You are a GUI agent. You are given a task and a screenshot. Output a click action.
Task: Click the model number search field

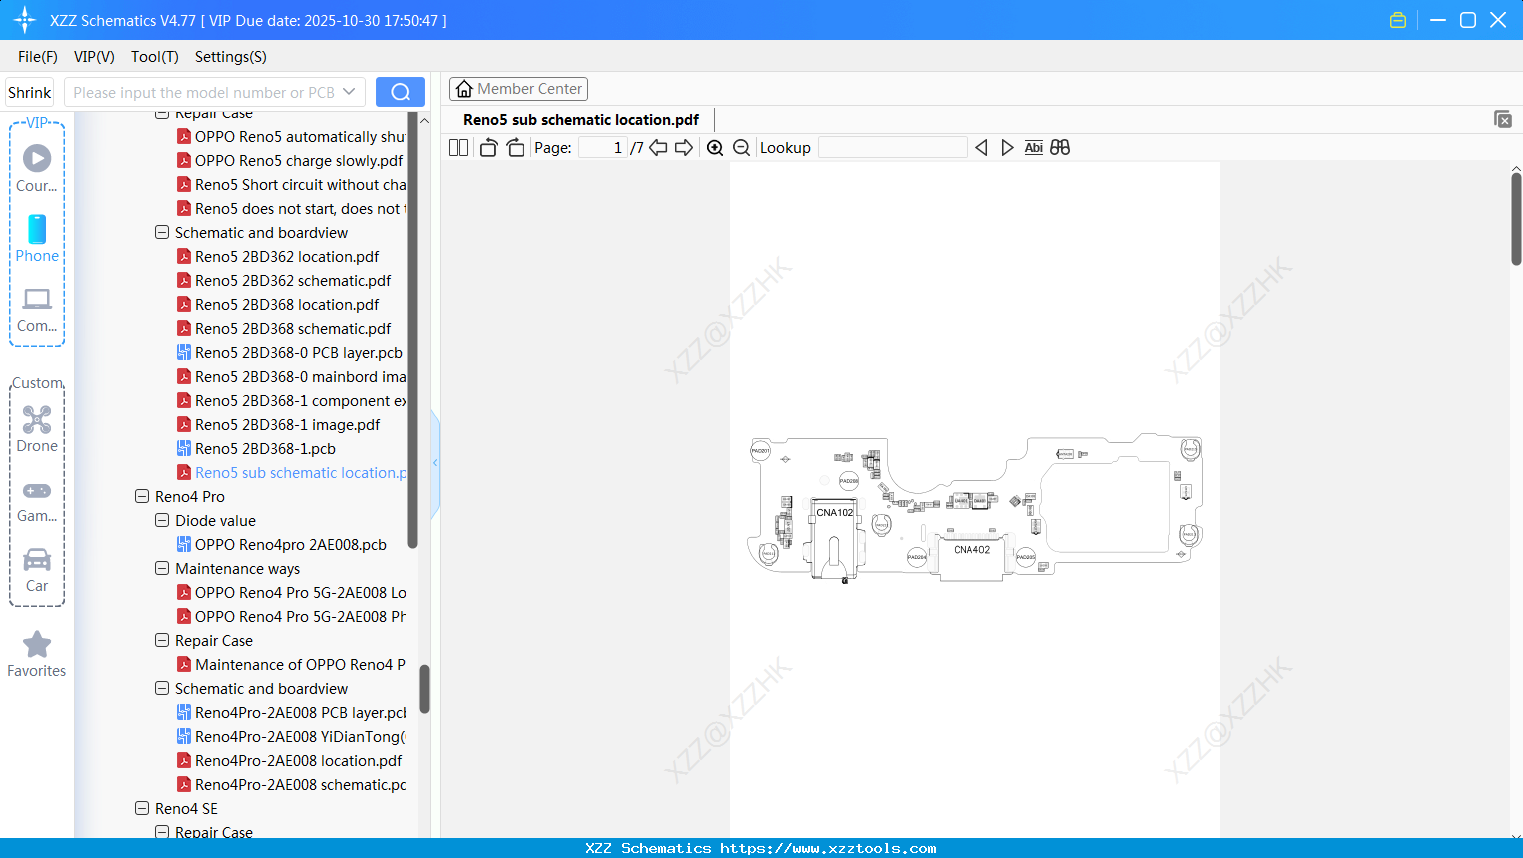pyautogui.click(x=205, y=92)
